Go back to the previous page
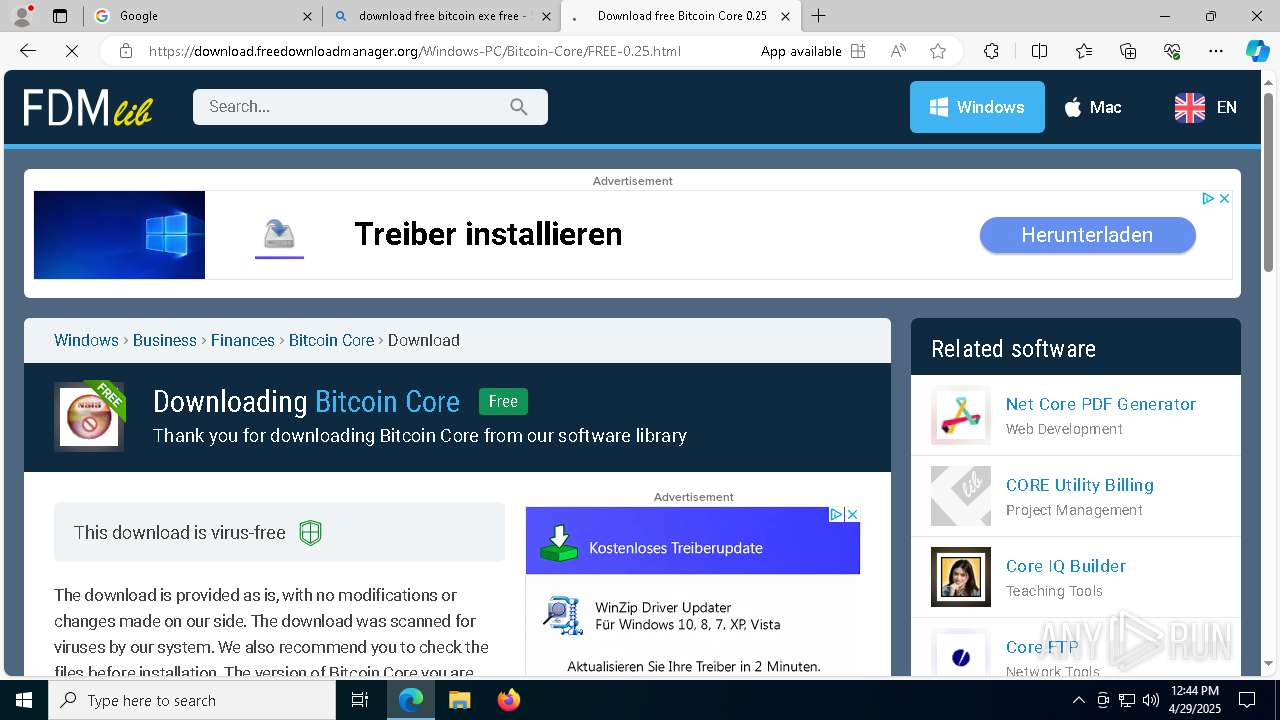 (x=28, y=51)
